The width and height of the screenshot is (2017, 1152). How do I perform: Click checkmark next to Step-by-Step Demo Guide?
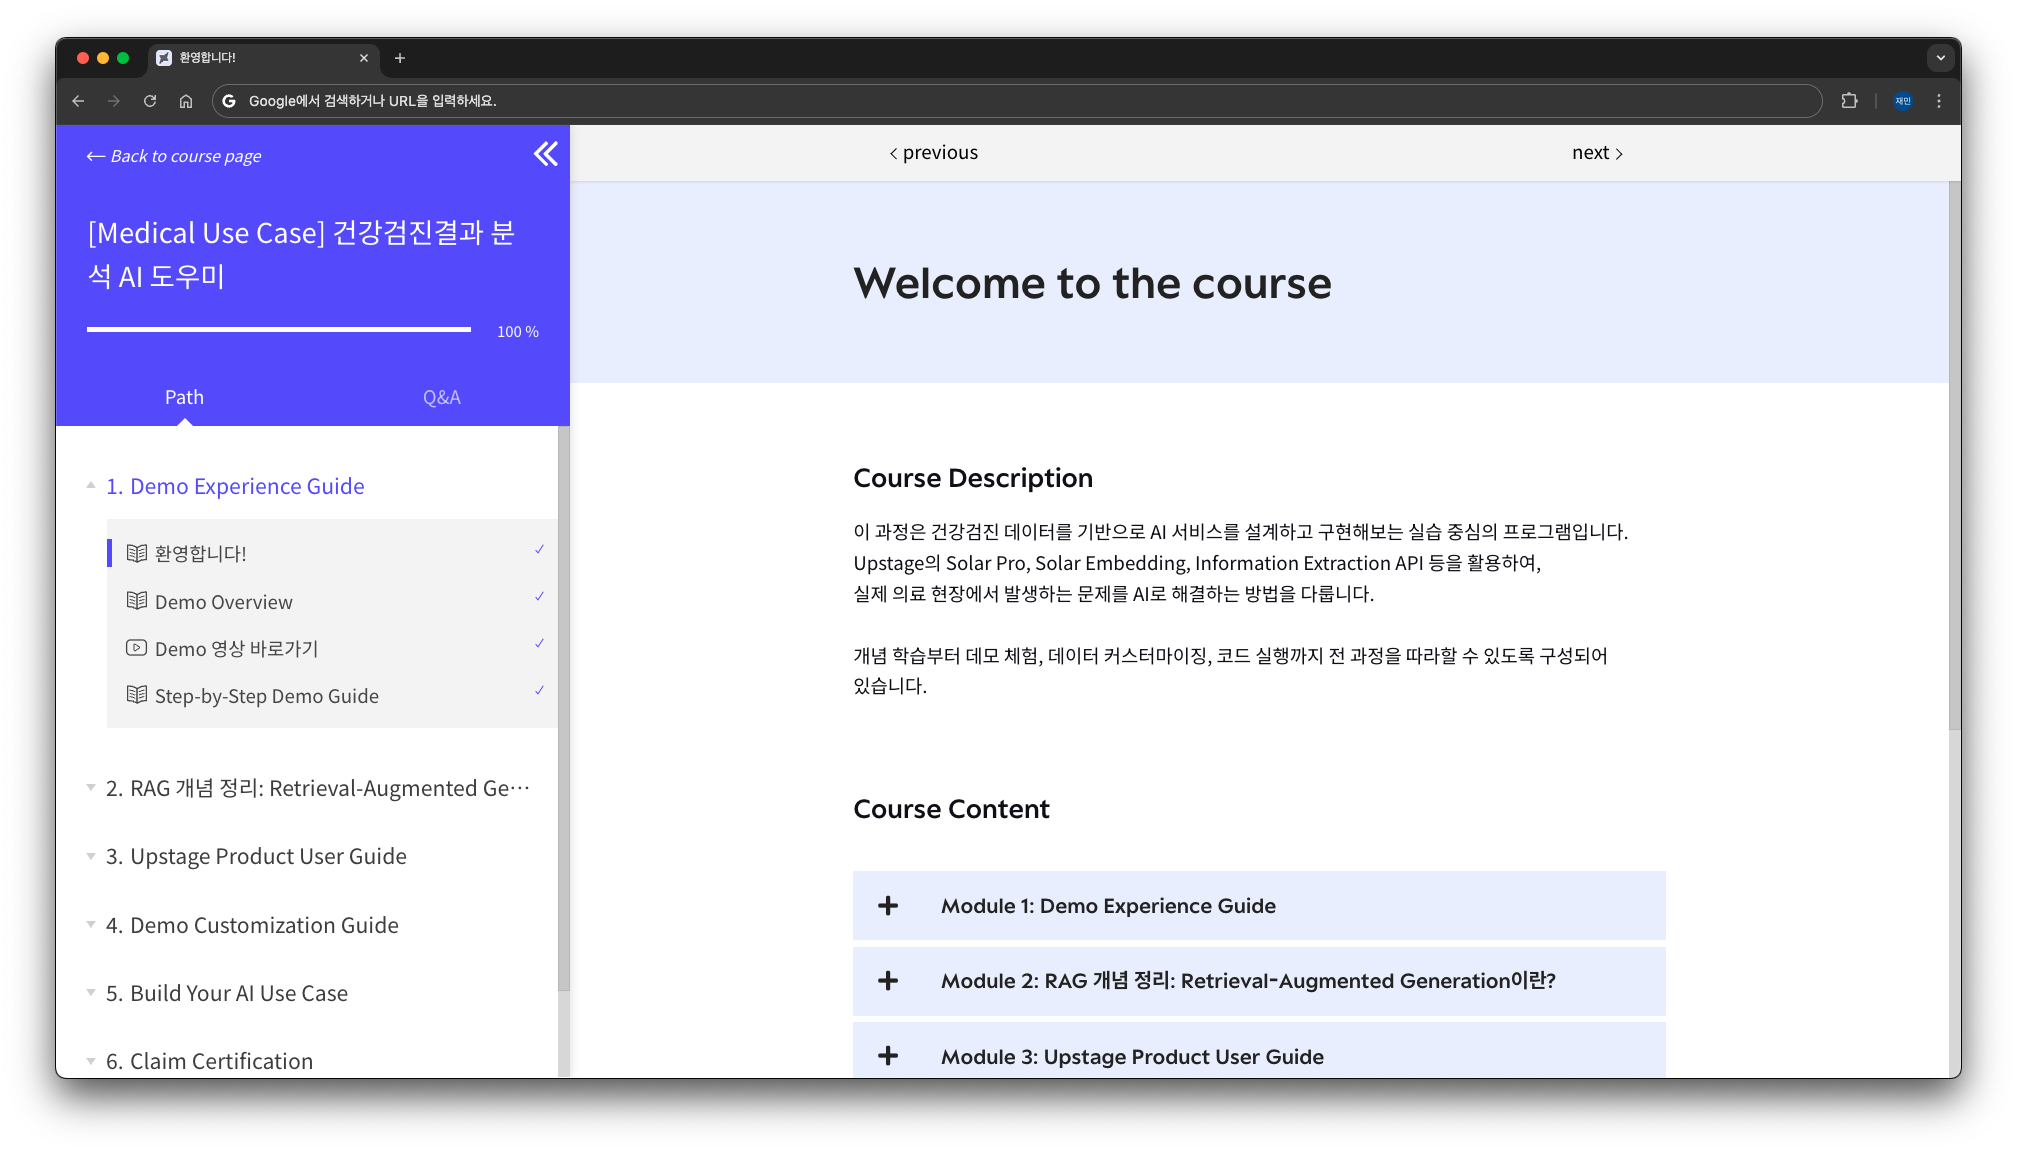pyautogui.click(x=539, y=691)
